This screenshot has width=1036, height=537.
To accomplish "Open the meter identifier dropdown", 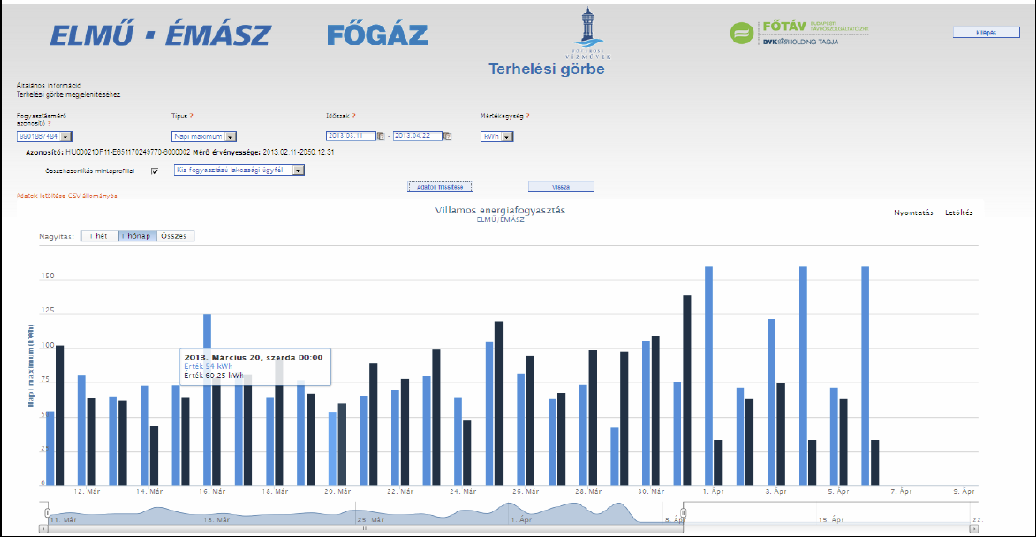I will (x=44, y=137).
